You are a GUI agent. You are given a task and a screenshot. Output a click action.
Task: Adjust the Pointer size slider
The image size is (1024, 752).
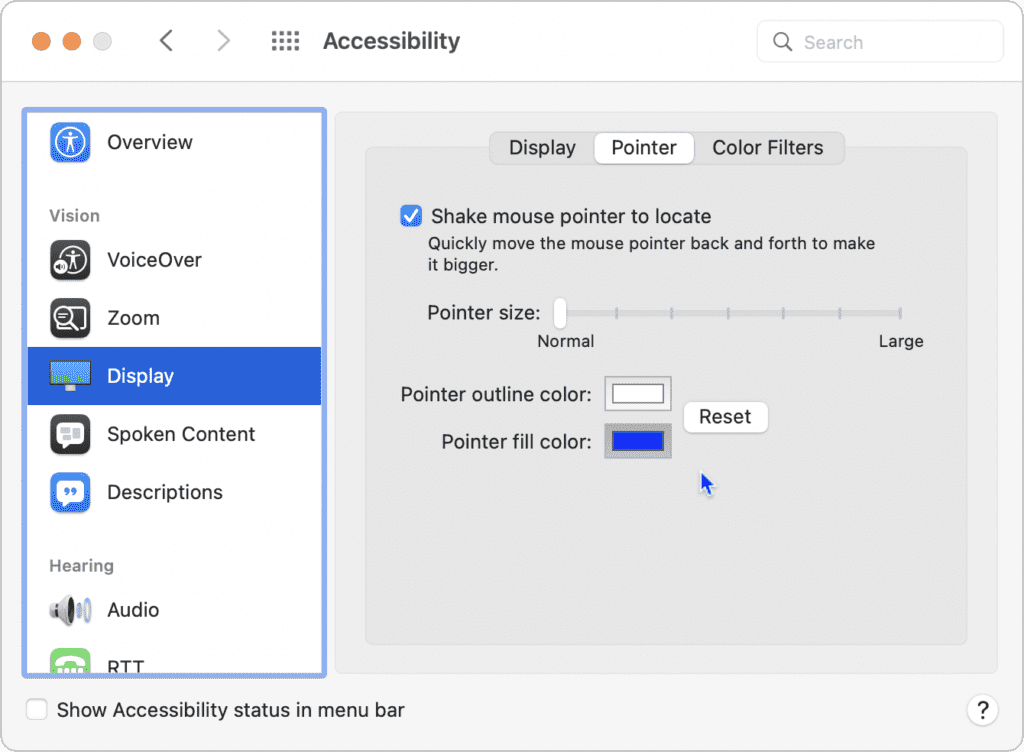click(560, 312)
